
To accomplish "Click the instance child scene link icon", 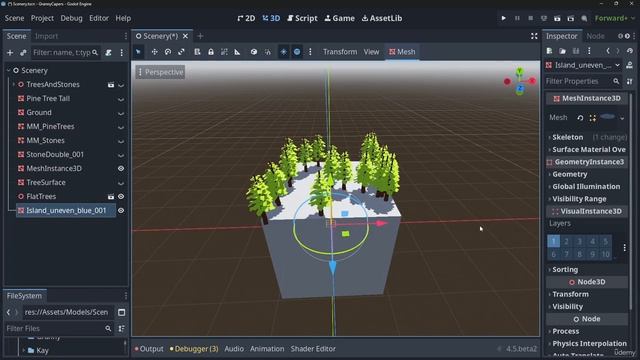I will 23,53.
